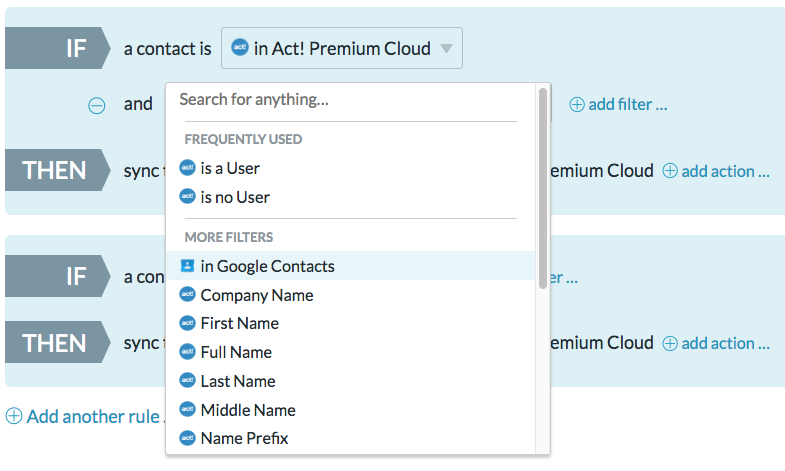This screenshot has height=471, width=785.
Task: Select the 'is a User' filter
Action: (x=230, y=168)
